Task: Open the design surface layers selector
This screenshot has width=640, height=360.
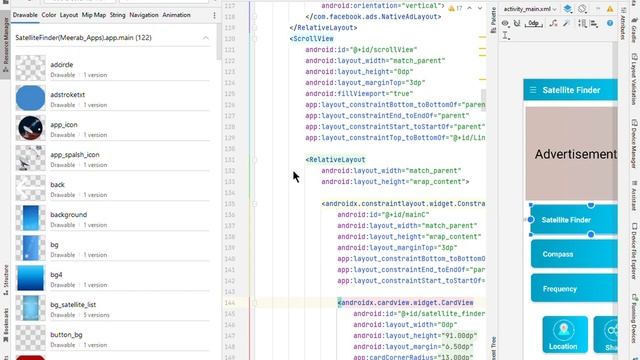Action: pyautogui.click(x=568, y=9)
